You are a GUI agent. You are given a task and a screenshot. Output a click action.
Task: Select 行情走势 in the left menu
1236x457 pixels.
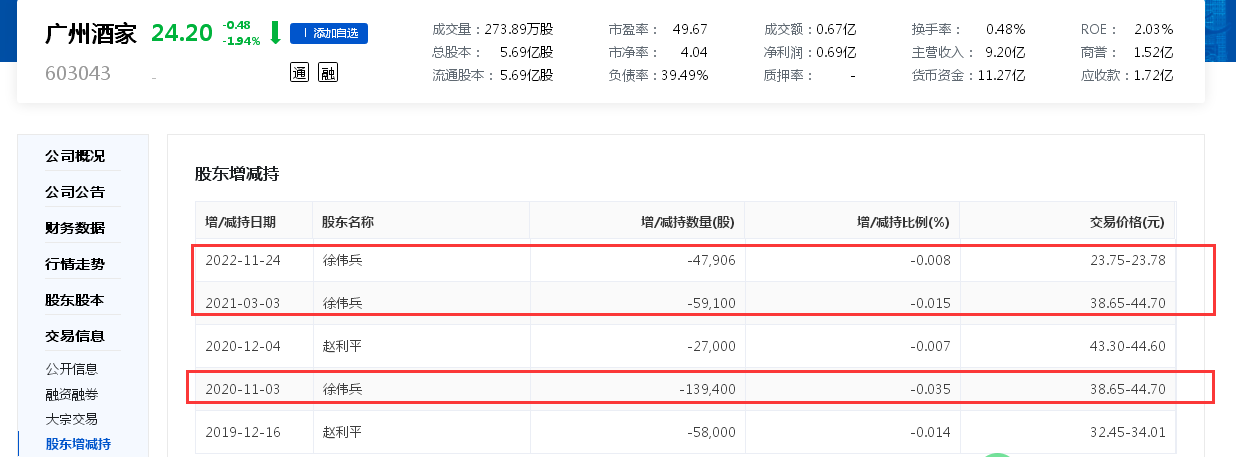pyautogui.click(x=75, y=264)
